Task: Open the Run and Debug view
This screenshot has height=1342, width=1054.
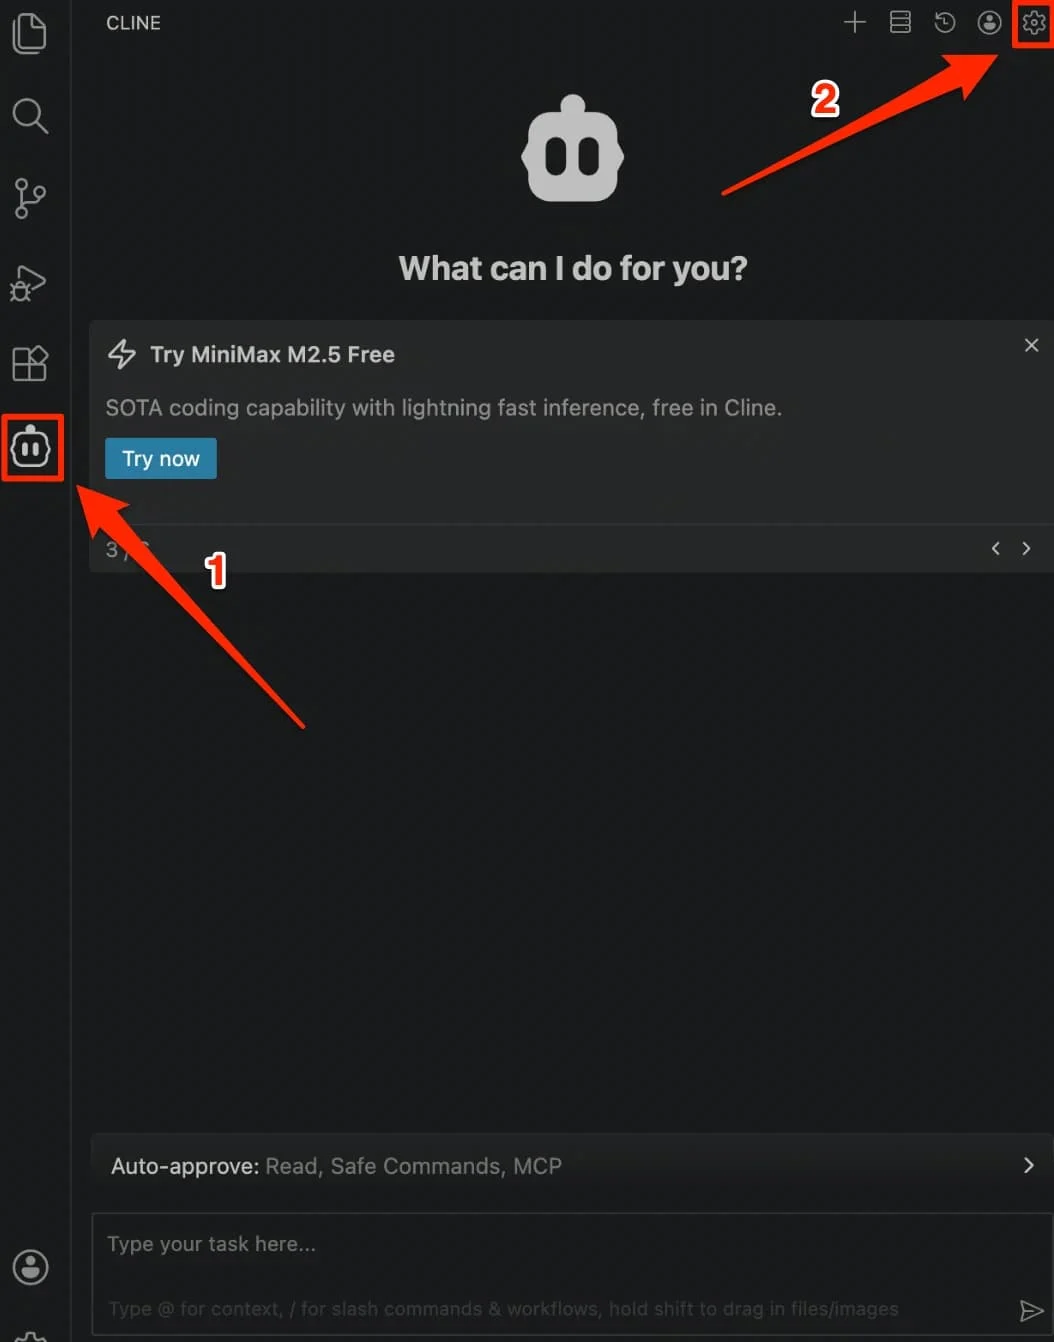Action: click(x=29, y=283)
